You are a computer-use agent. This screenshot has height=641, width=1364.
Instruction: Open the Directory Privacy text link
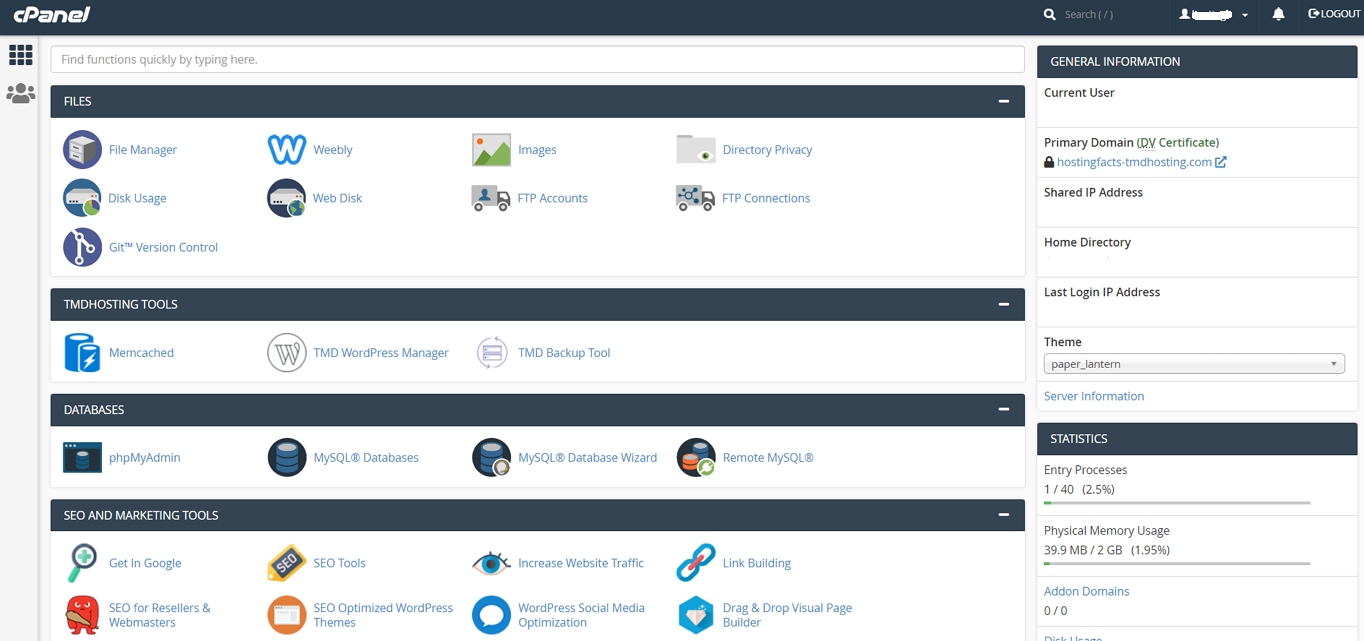767,150
